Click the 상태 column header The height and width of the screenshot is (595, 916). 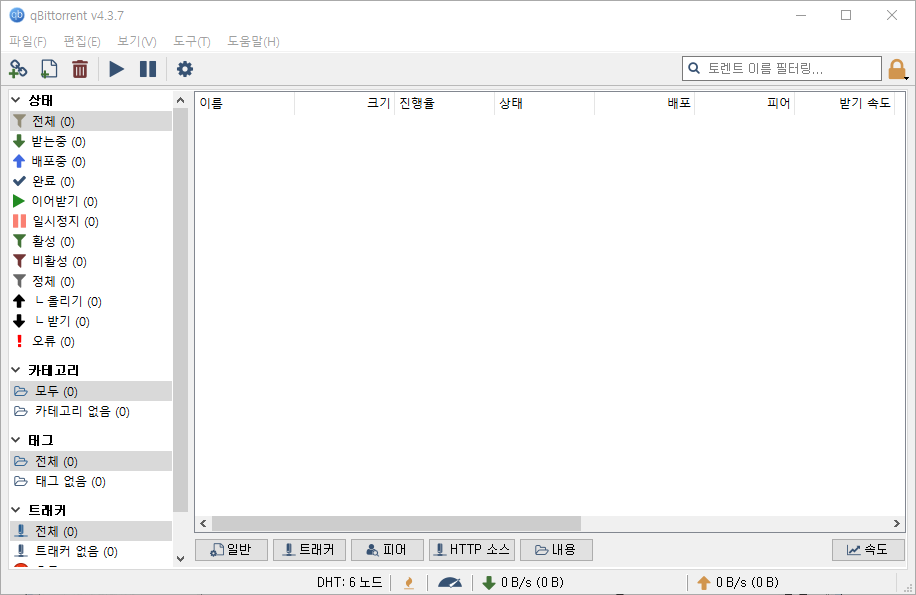tap(544, 103)
